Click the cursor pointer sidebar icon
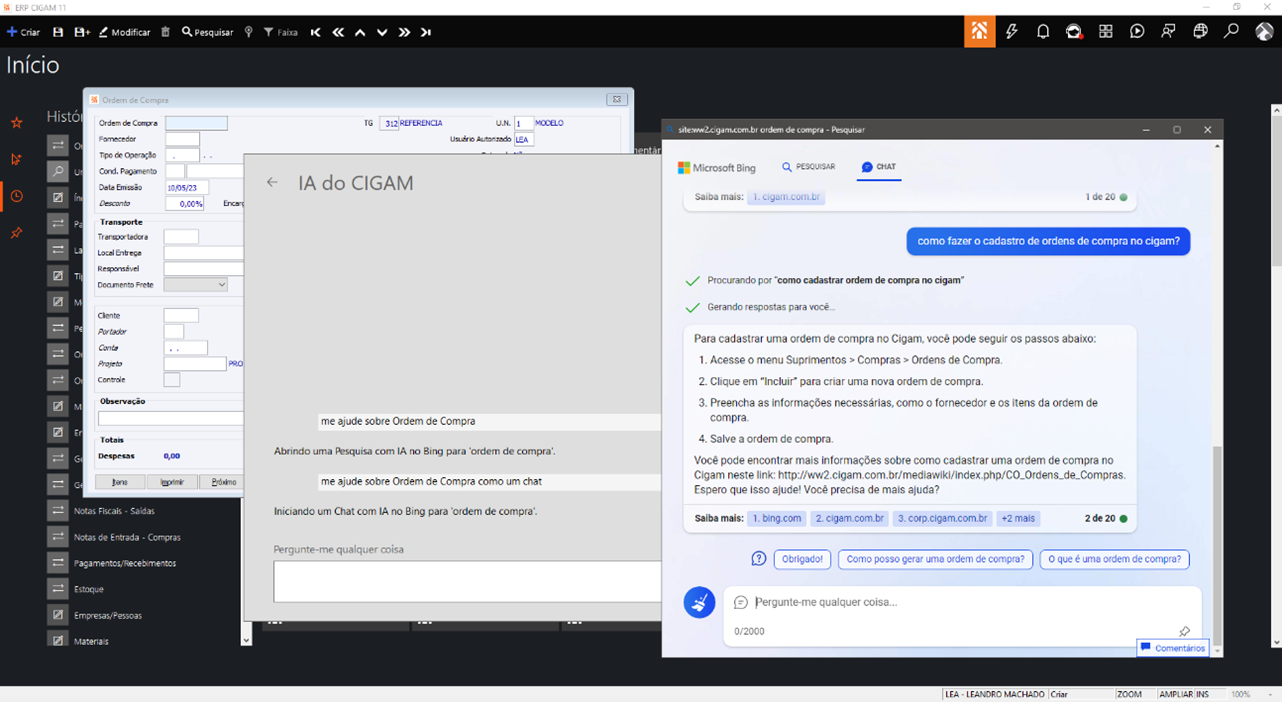The height and width of the screenshot is (702, 1282). [x=16, y=159]
